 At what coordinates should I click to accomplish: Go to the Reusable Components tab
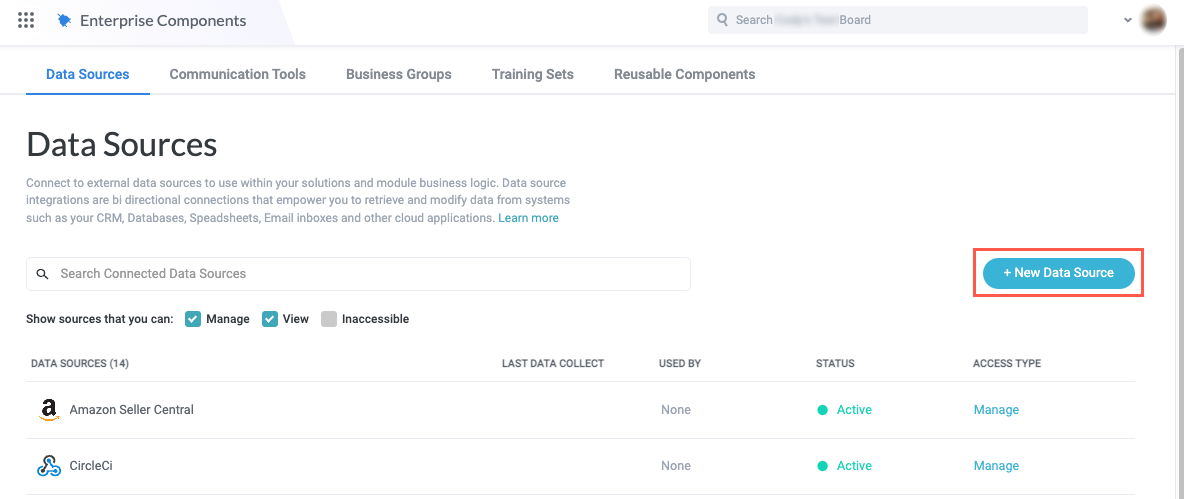click(x=684, y=74)
